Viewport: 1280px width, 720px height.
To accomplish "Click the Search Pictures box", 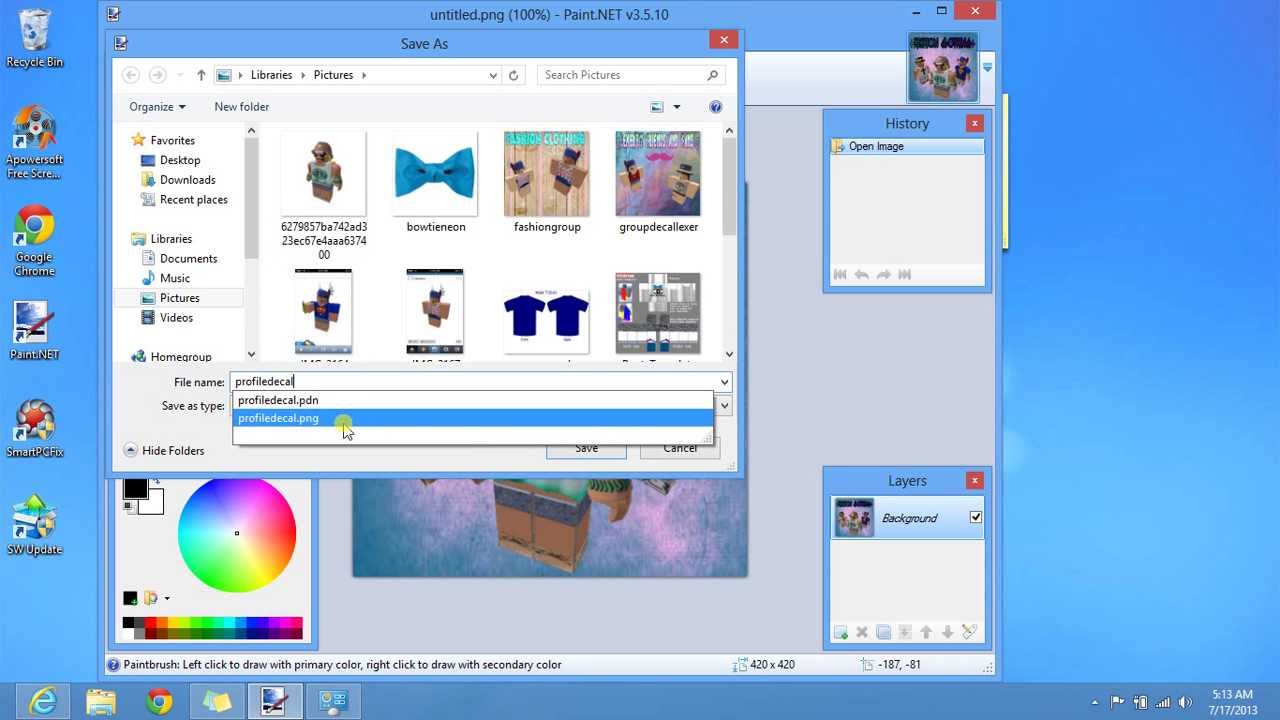I will coord(620,75).
